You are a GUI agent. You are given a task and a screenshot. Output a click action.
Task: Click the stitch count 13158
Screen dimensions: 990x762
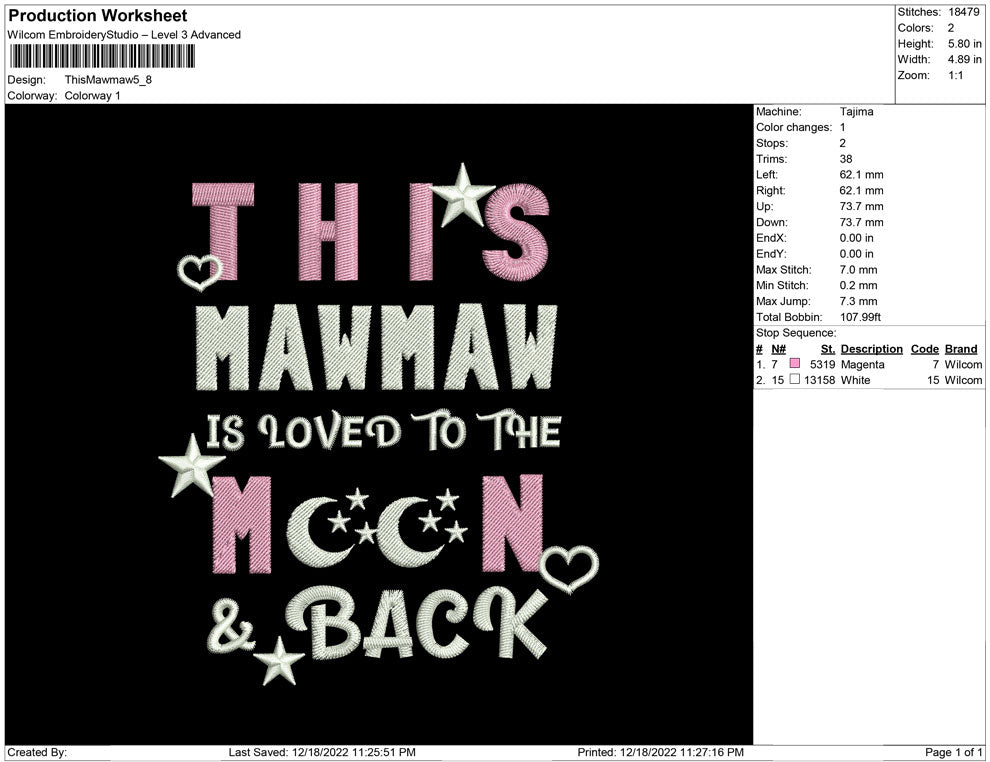point(820,380)
